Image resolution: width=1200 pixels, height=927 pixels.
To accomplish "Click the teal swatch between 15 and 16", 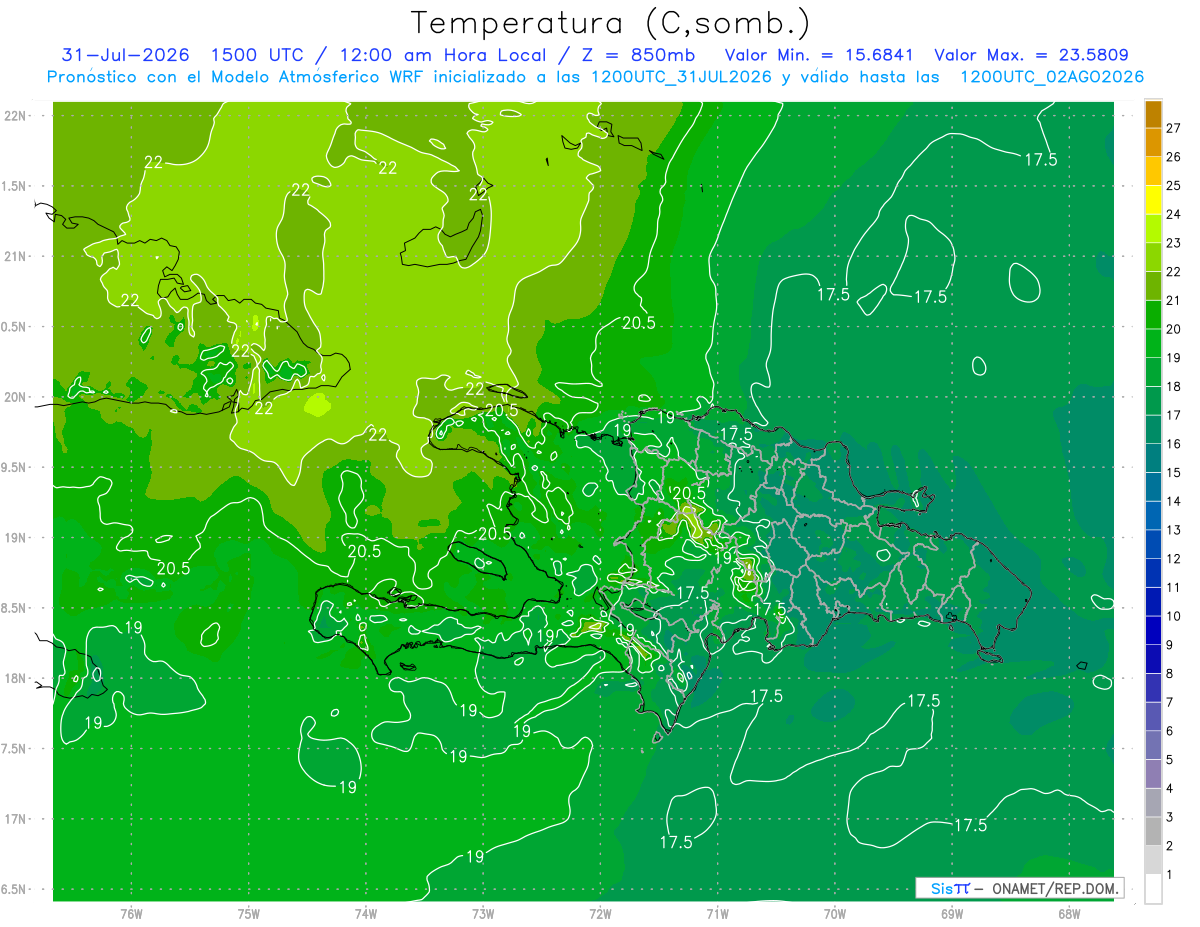I will tap(1153, 458).
